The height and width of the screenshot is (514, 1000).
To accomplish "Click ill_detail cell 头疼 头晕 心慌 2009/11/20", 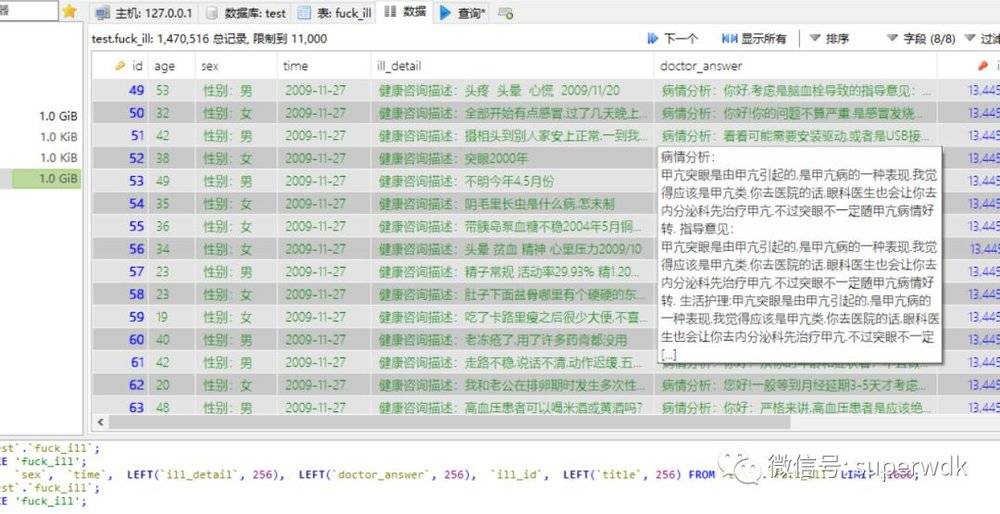I will click(x=512, y=91).
